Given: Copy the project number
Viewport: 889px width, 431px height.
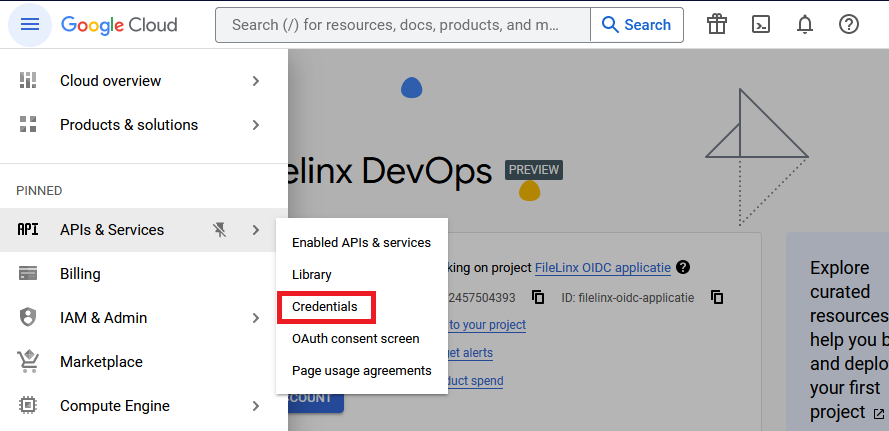Looking at the screenshot, I should [538, 297].
